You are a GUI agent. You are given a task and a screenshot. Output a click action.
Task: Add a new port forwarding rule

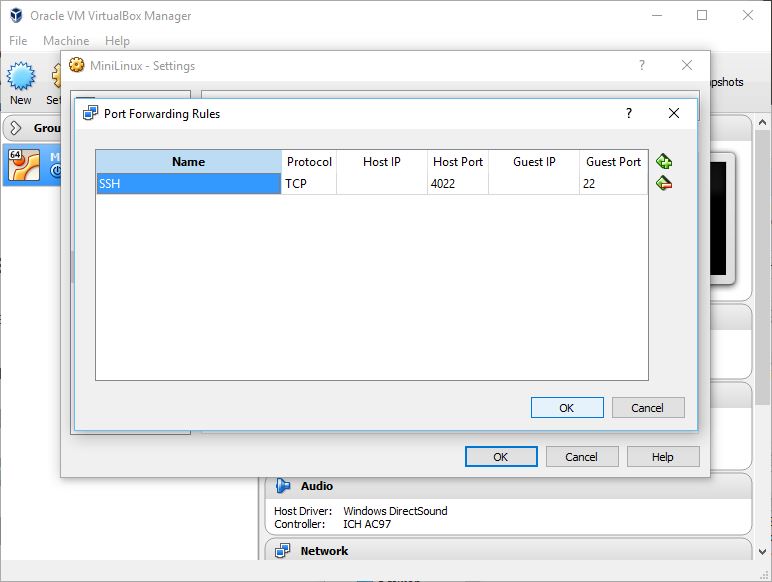(x=664, y=161)
